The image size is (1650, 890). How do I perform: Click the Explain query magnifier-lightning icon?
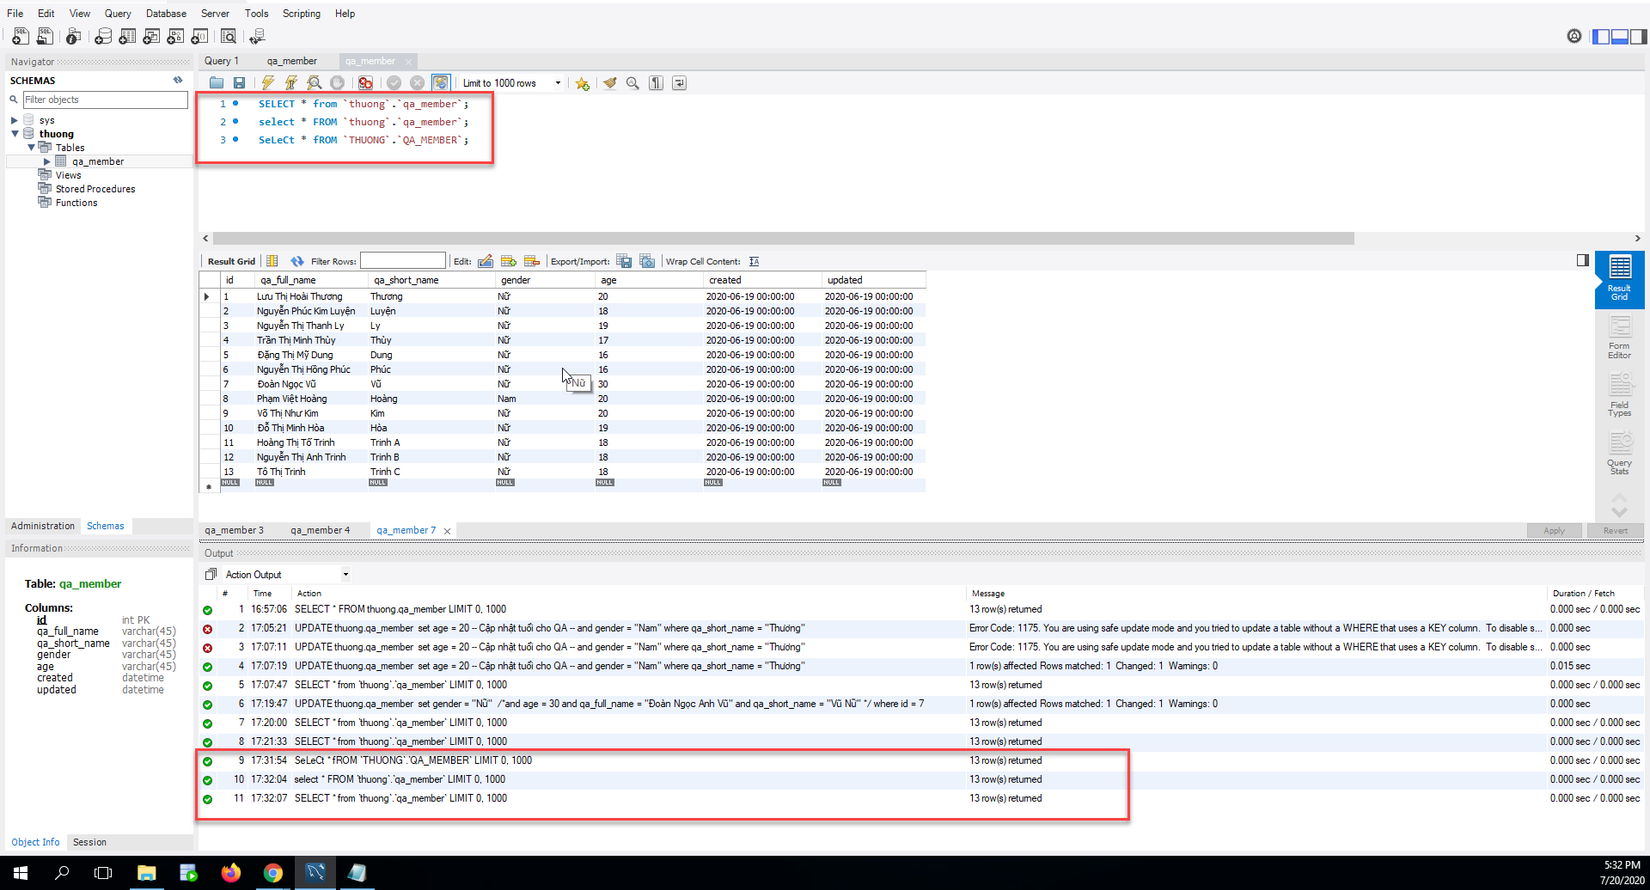314,83
